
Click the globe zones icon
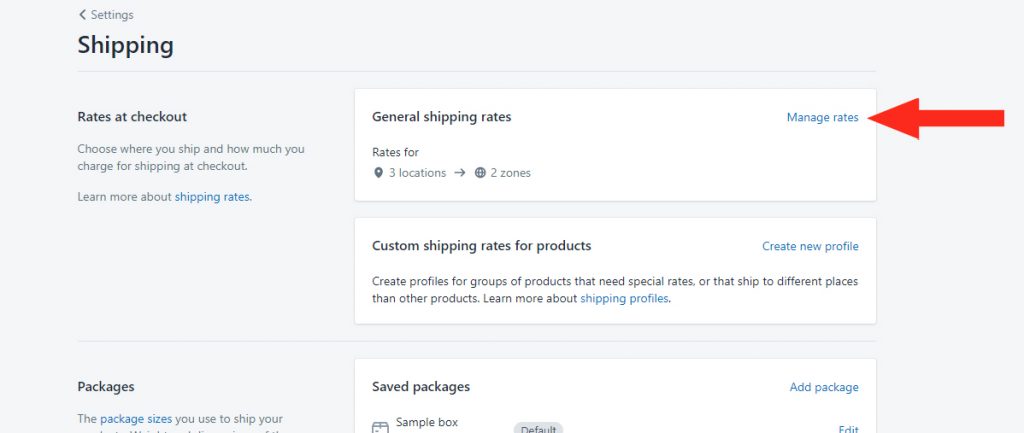click(480, 173)
